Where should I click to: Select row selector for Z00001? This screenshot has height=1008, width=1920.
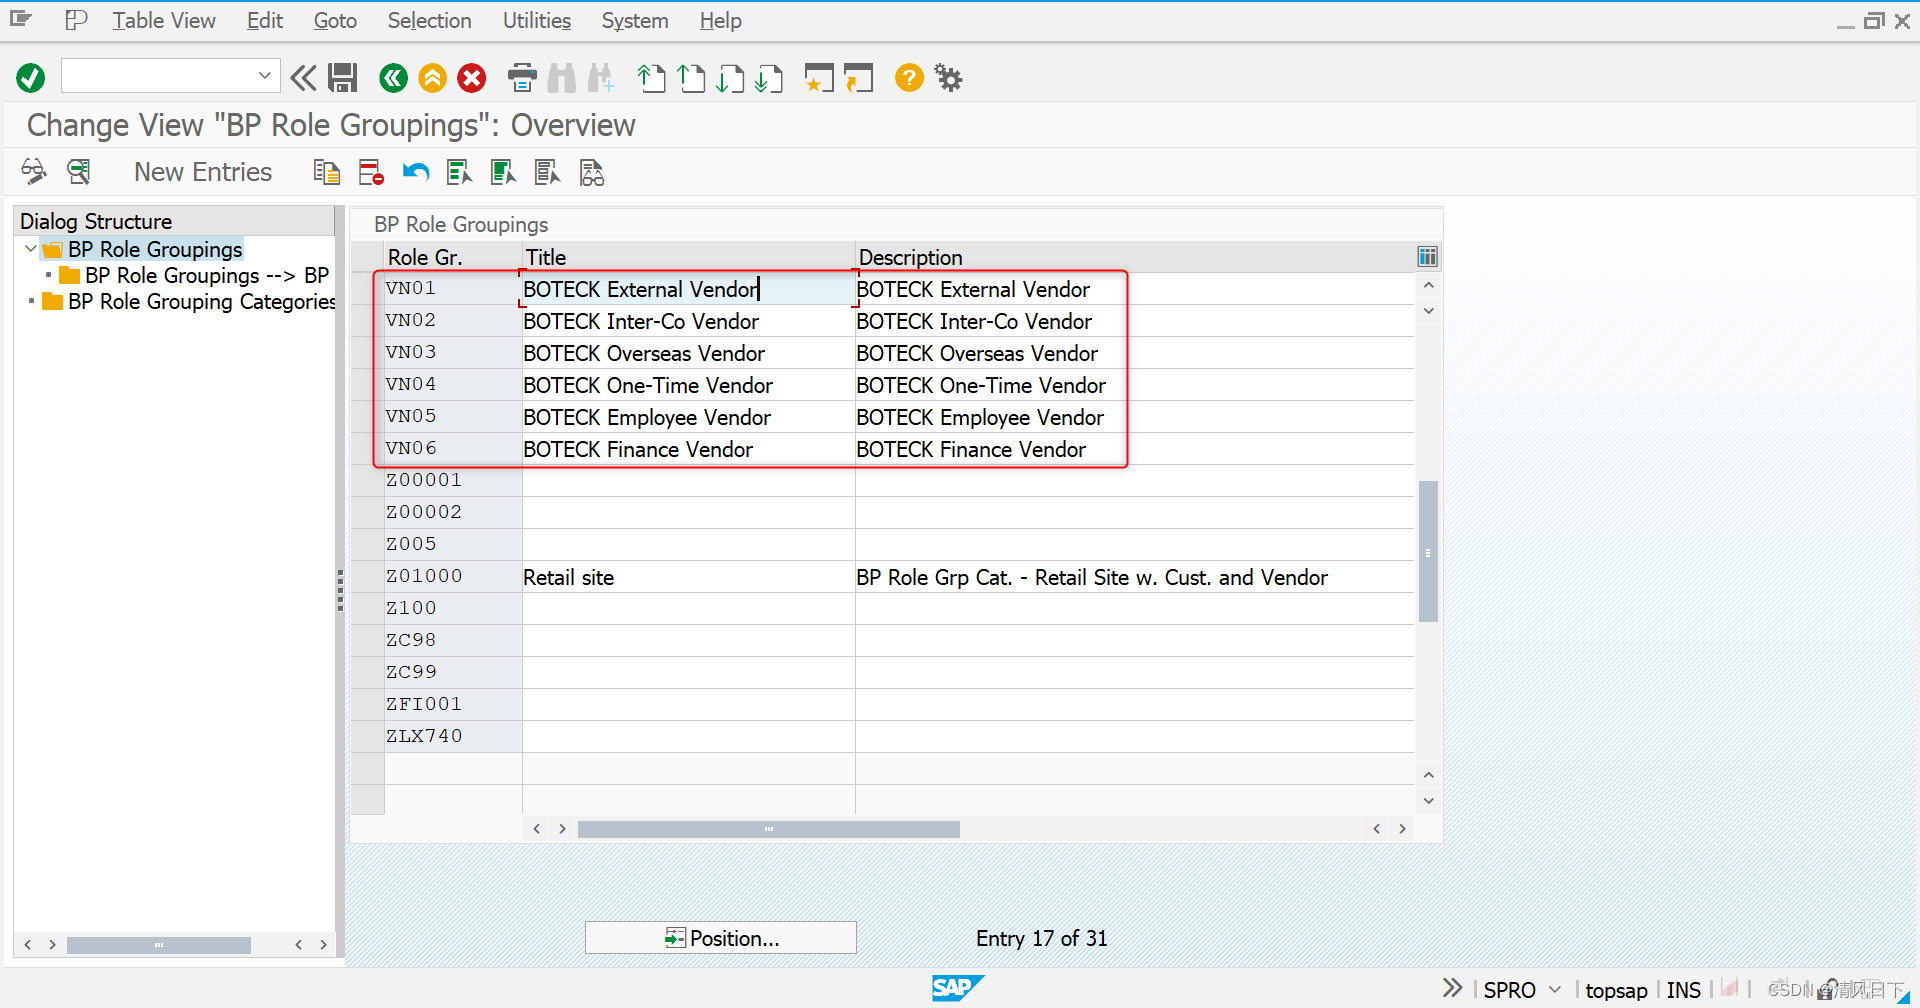367,481
